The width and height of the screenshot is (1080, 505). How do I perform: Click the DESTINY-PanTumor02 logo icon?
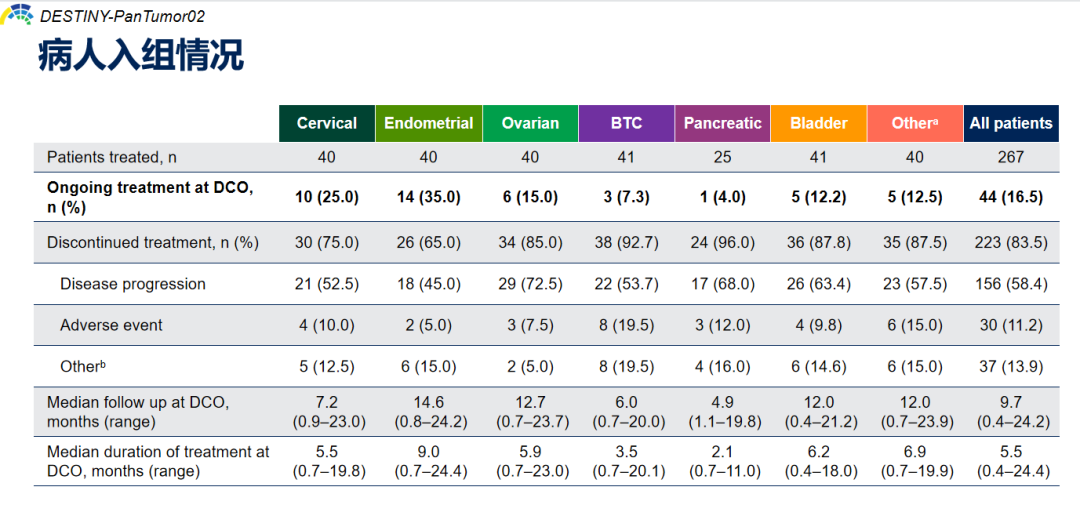pos(19,15)
